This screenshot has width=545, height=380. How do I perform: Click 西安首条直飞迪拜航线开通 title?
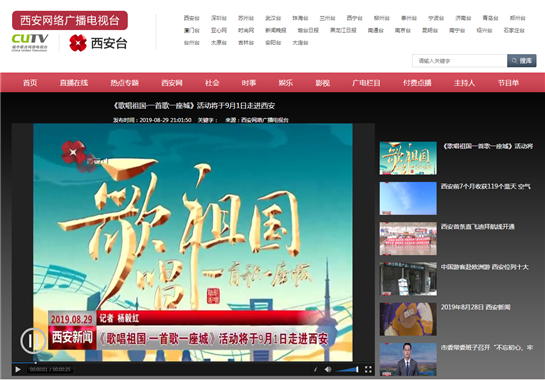click(x=478, y=227)
